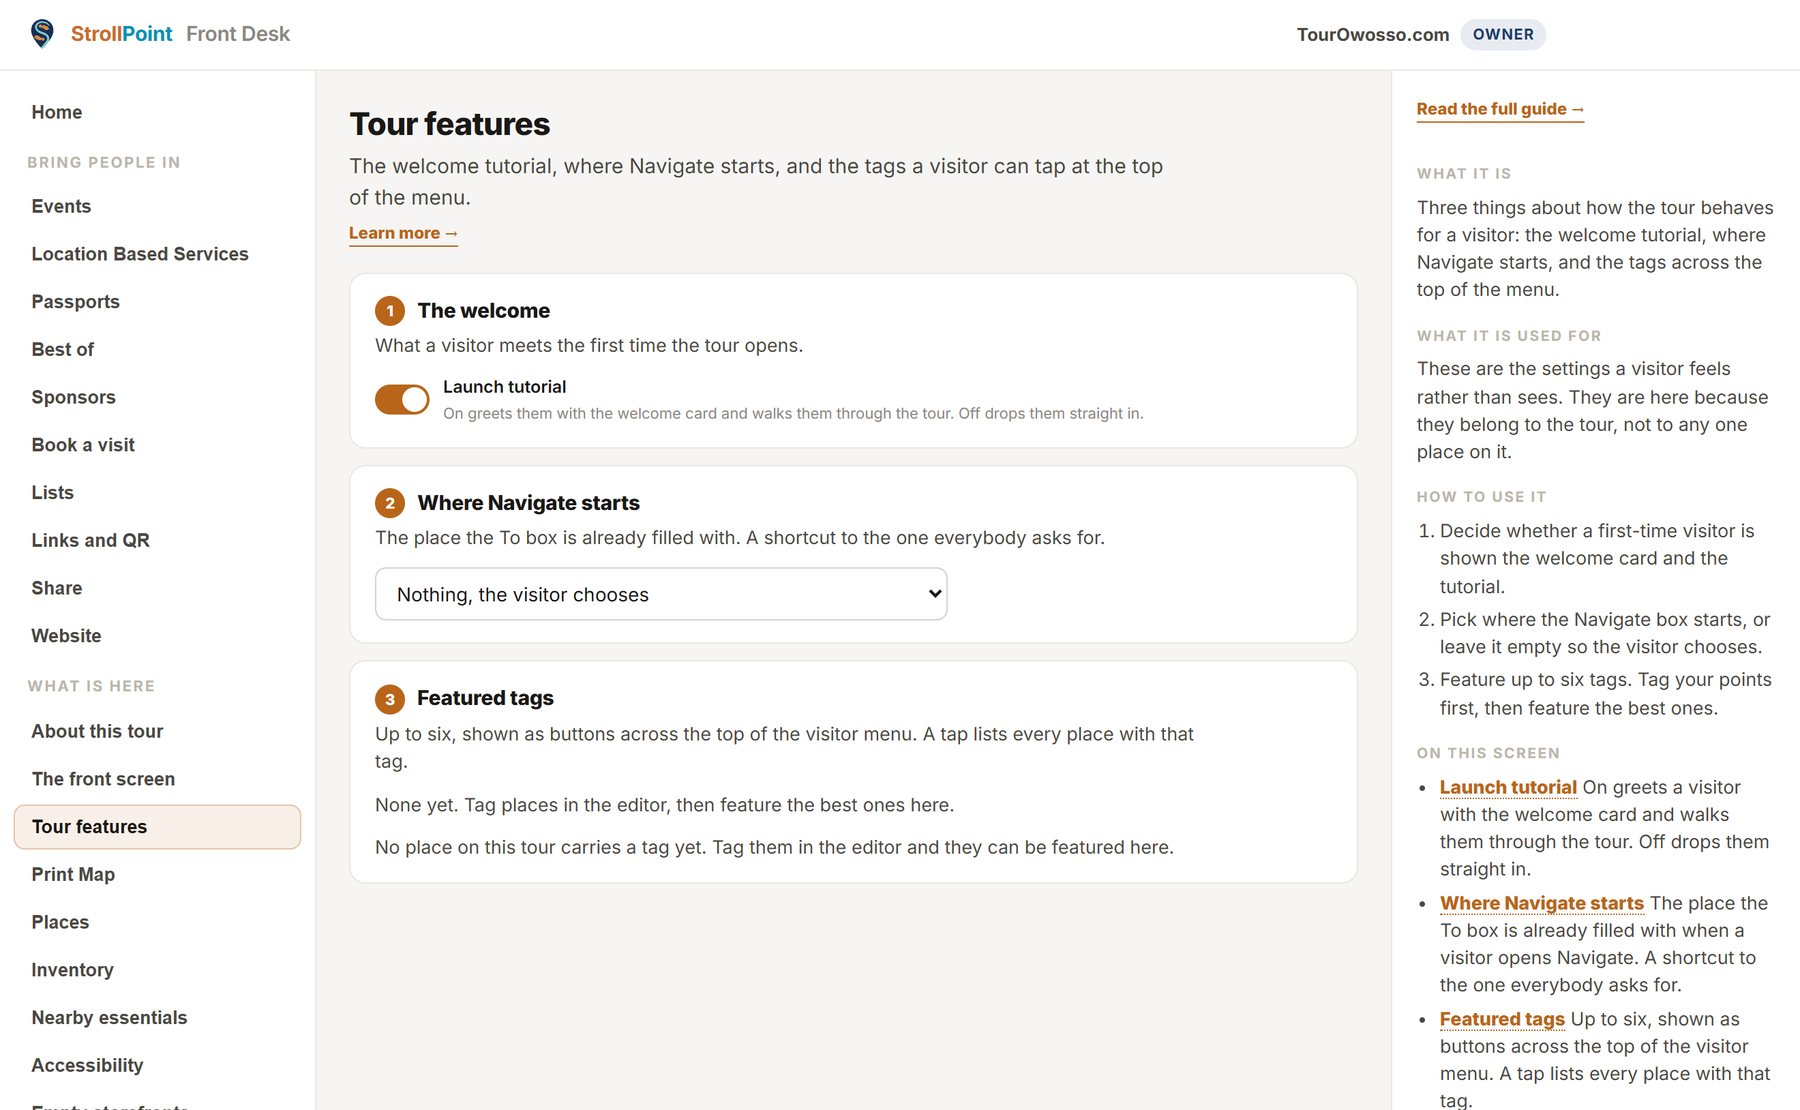This screenshot has height=1110, width=1800.
Task: Click the StrollPoint logo icon
Action: pos(42,34)
